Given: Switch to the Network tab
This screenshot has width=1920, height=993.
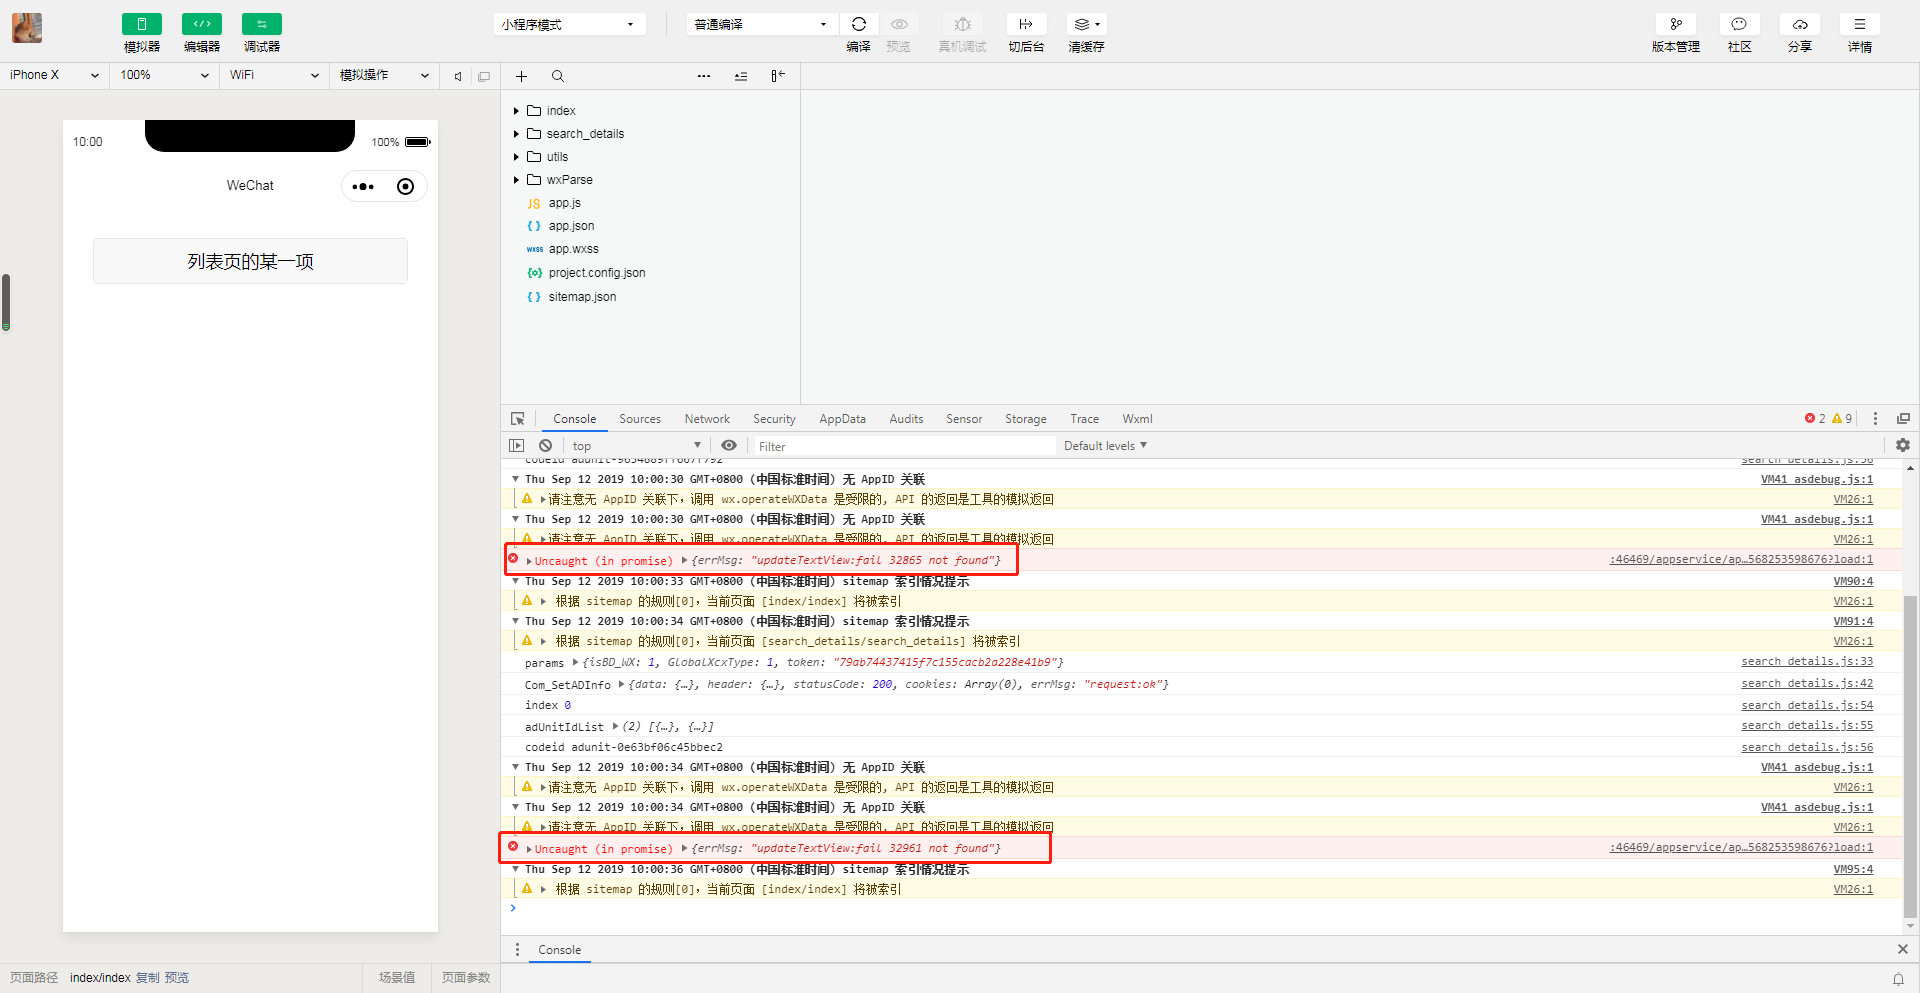Looking at the screenshot, I should tap(707, 419).
